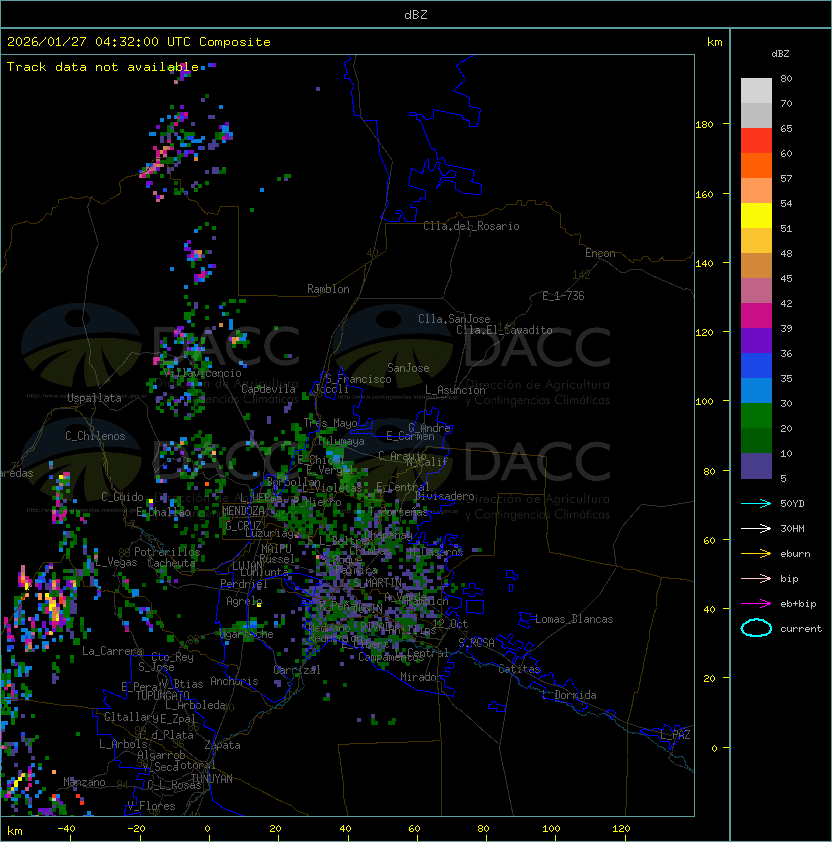
Task: Click the Cacheuta place label
Action: (x=171, y=563)
